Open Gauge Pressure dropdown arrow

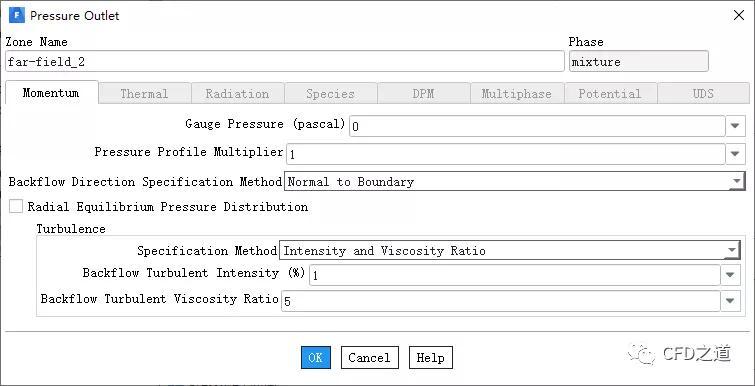point(735,126)
